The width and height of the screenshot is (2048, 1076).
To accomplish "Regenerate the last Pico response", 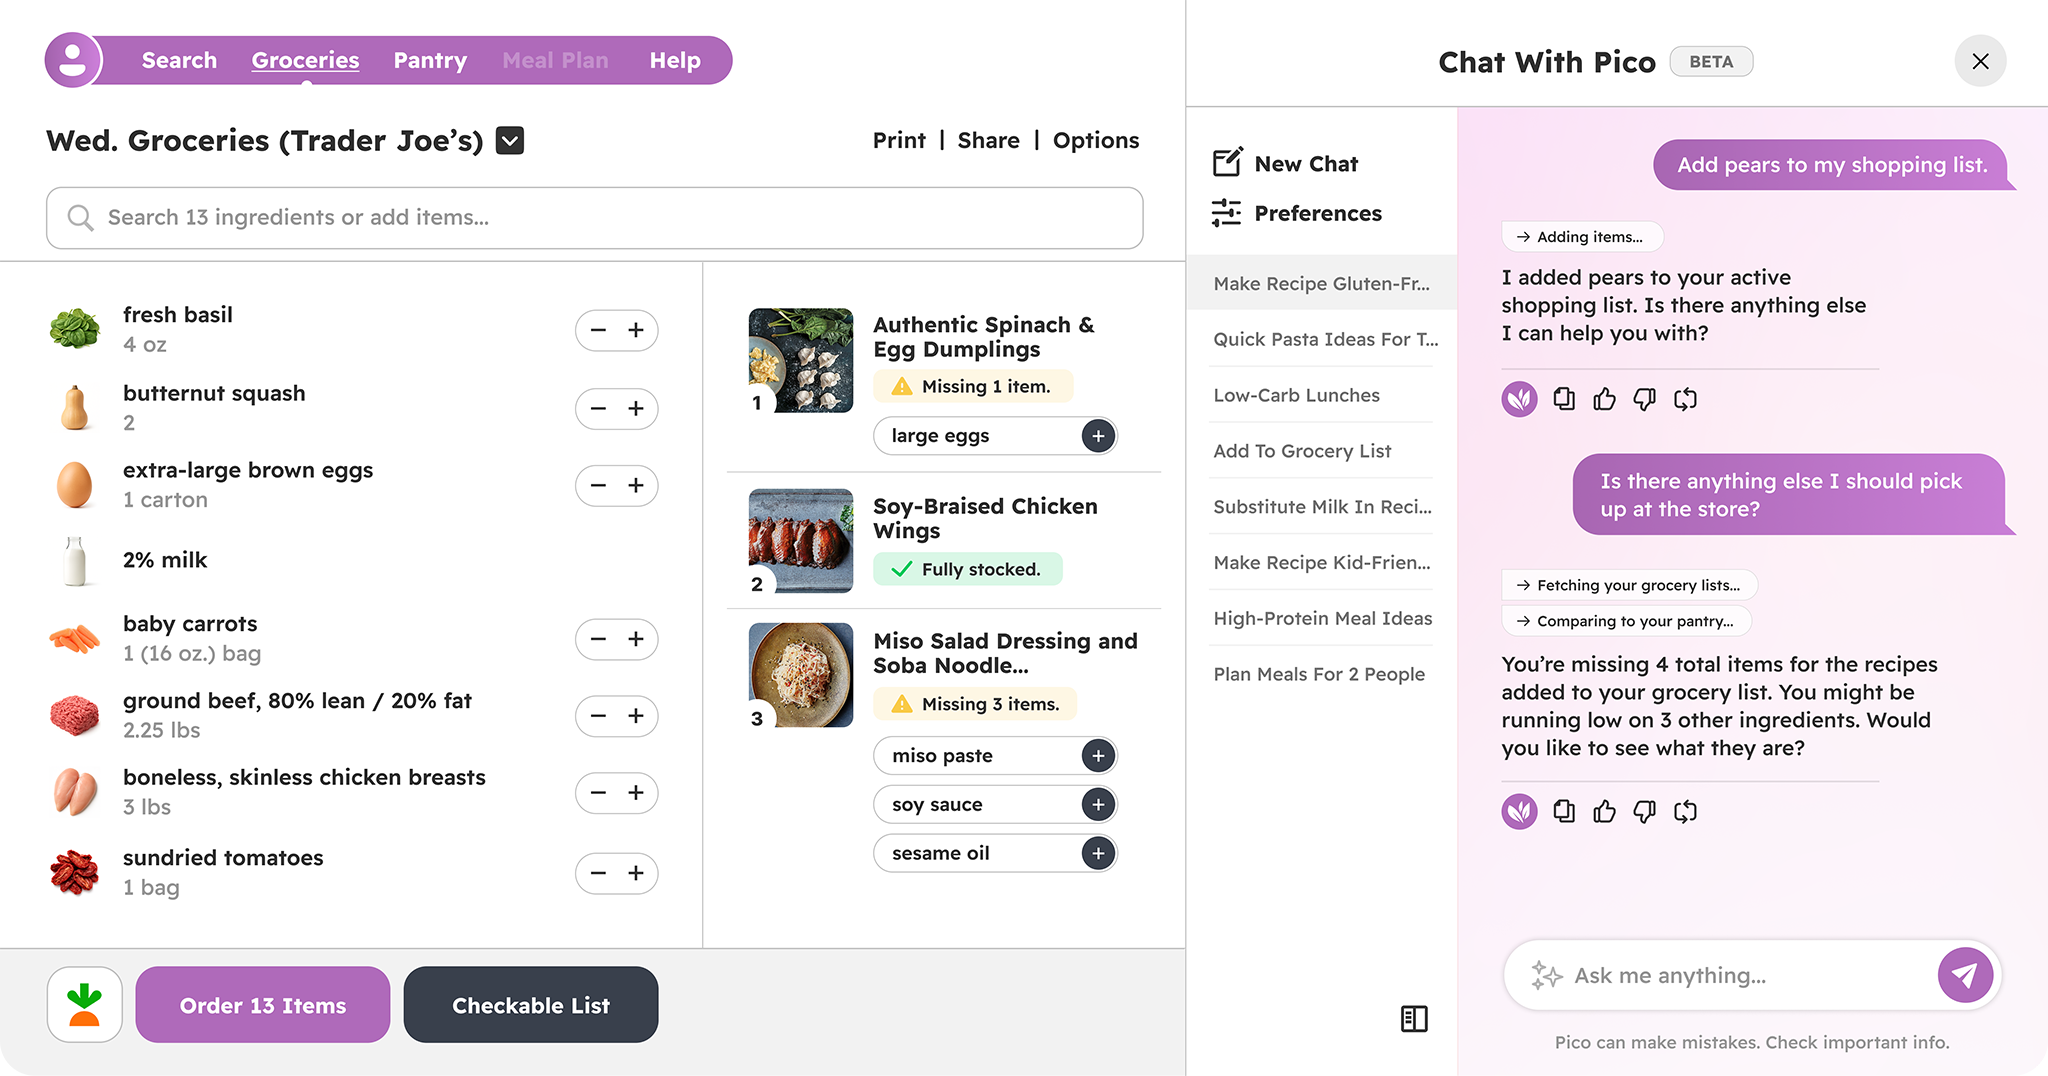I will coord(1685,811).
